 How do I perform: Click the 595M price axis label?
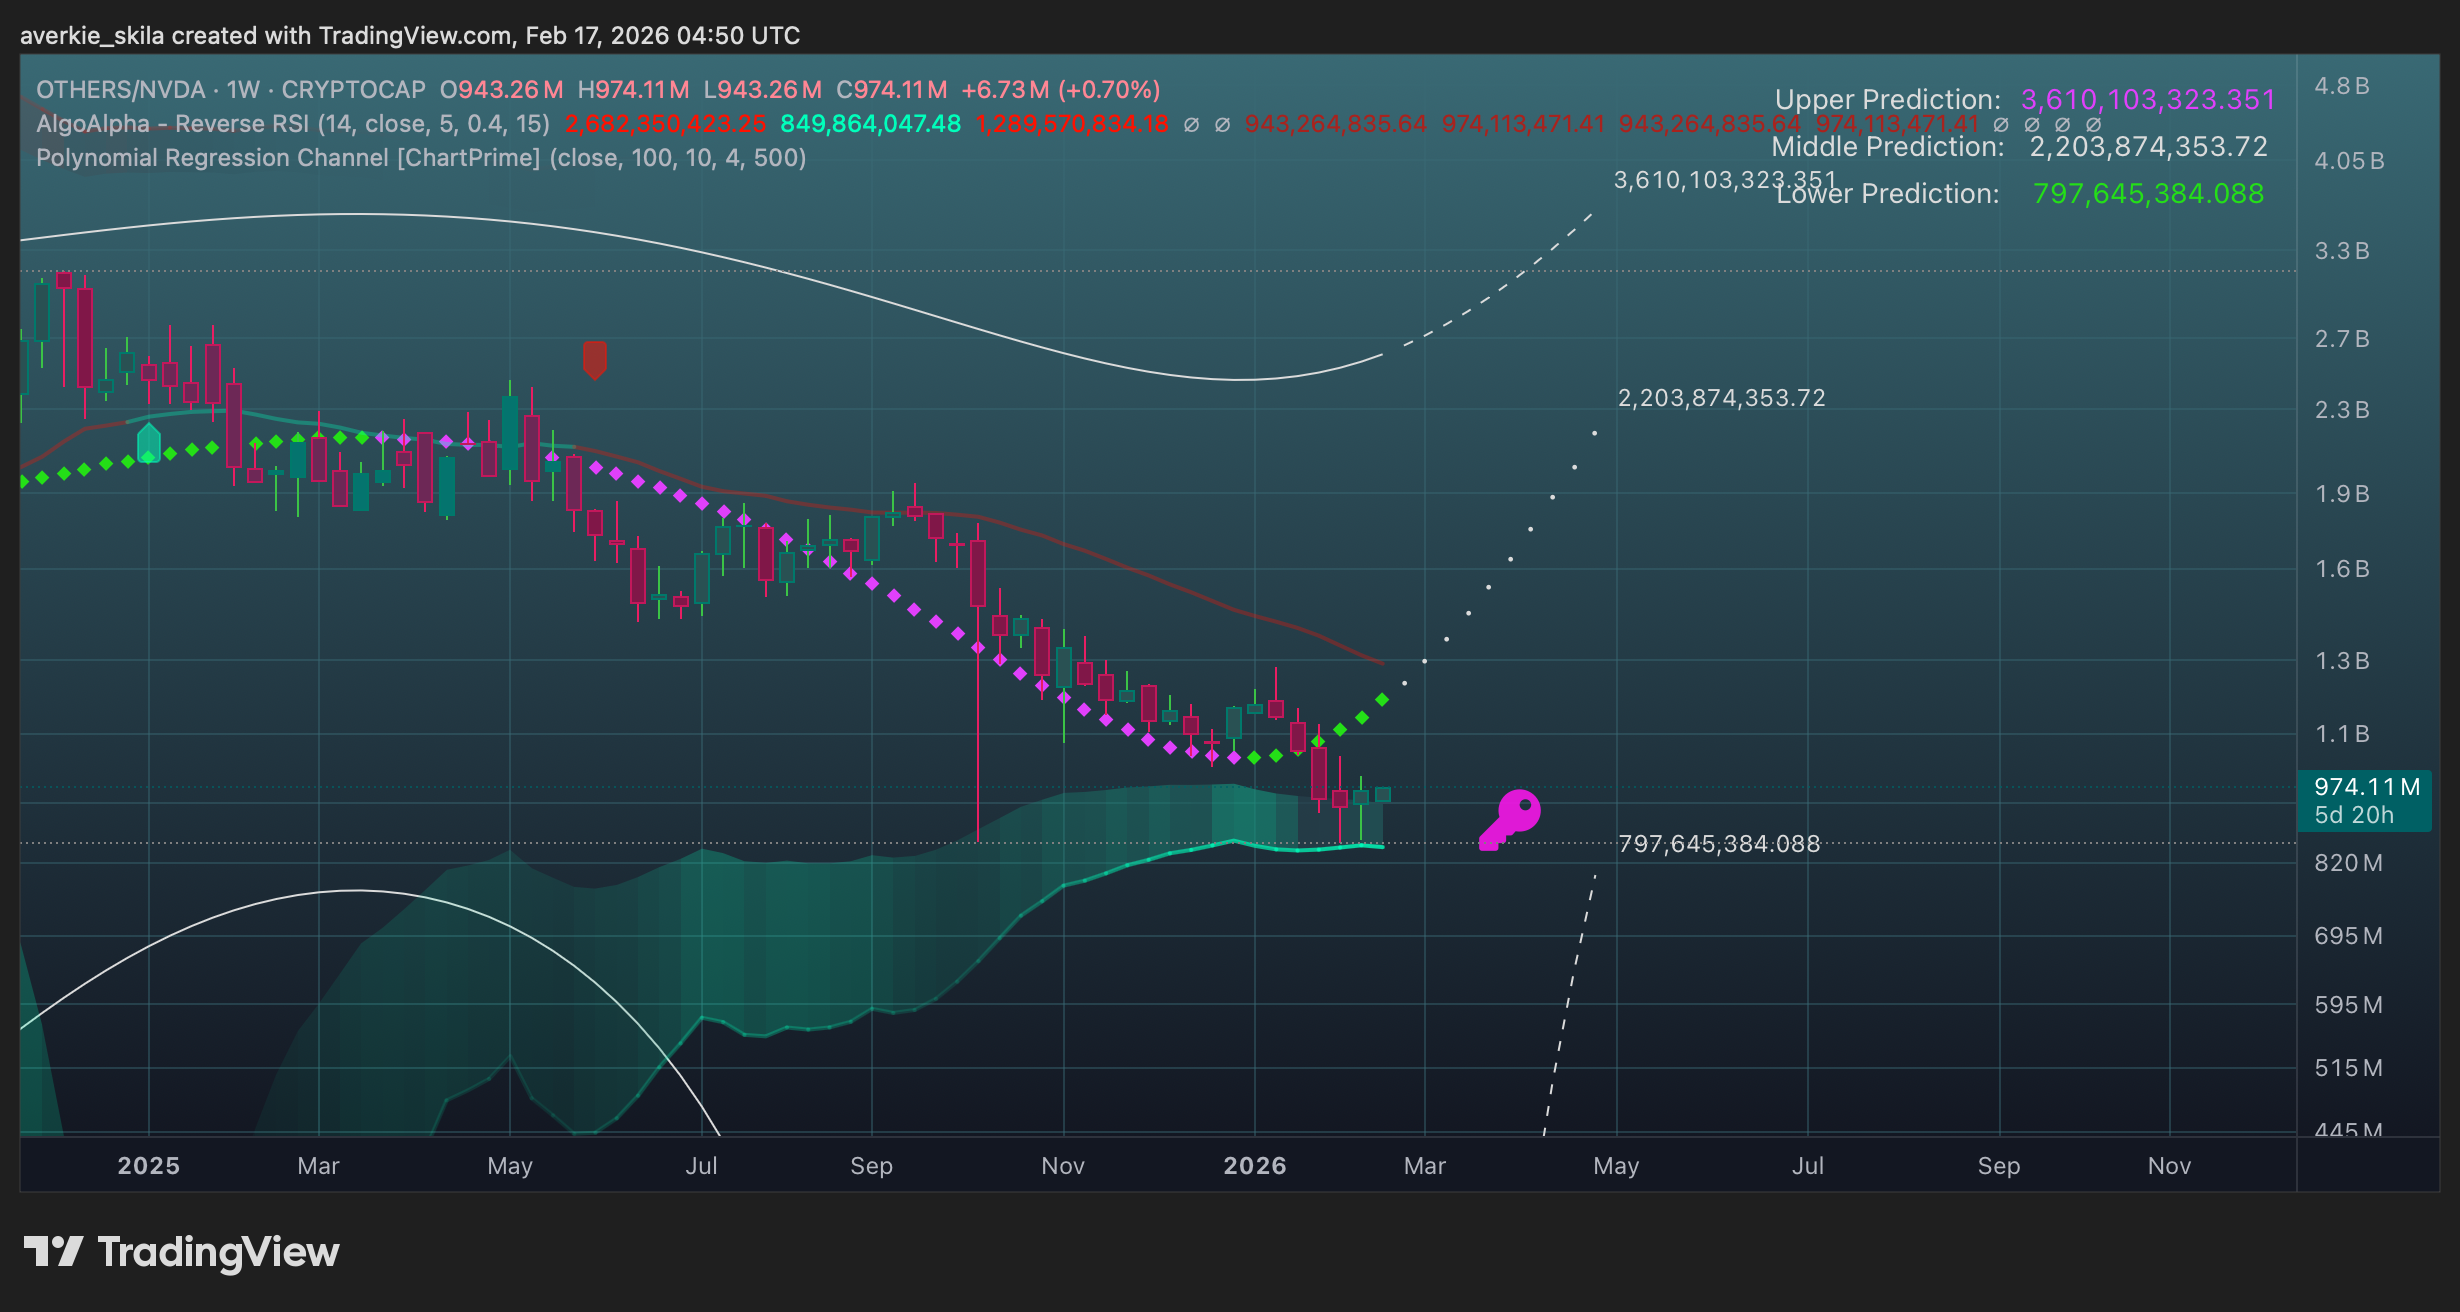(2348, 1005)
